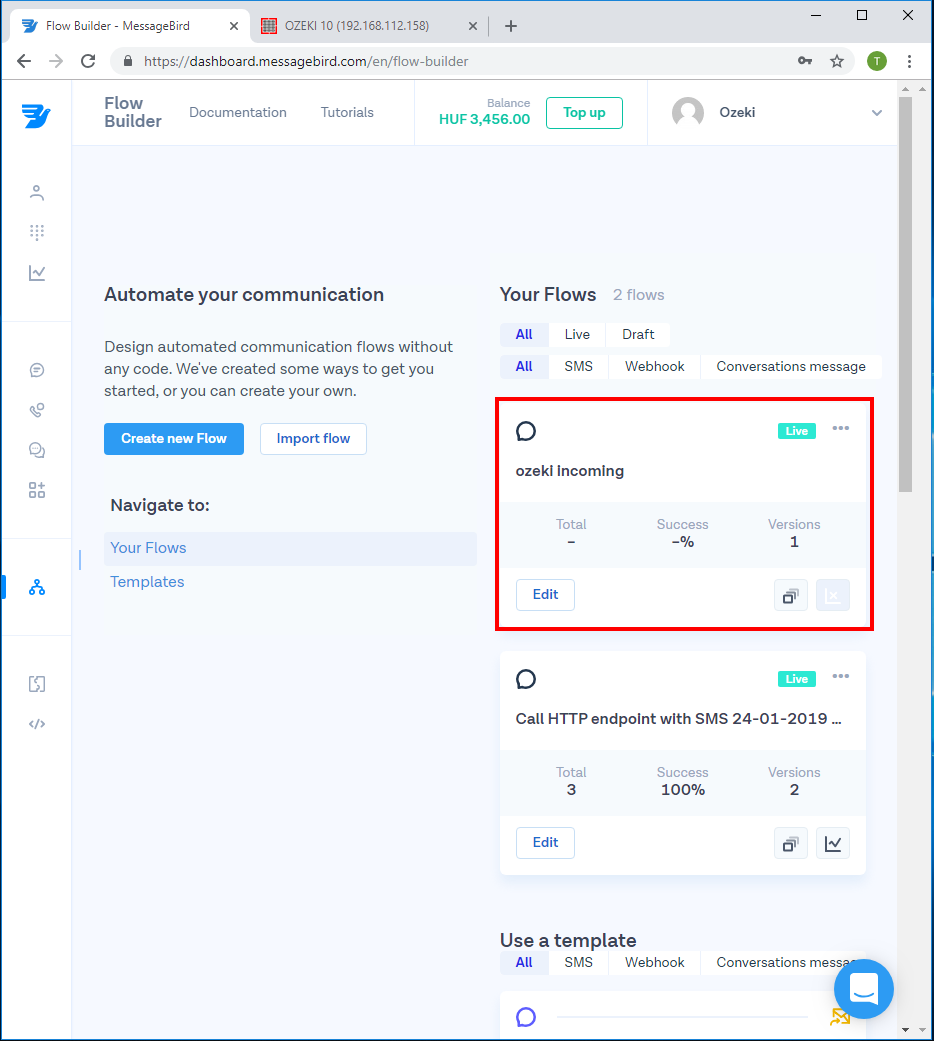
Task: Click the developers code brackets sidebar icon
Action: pos(37,724)
